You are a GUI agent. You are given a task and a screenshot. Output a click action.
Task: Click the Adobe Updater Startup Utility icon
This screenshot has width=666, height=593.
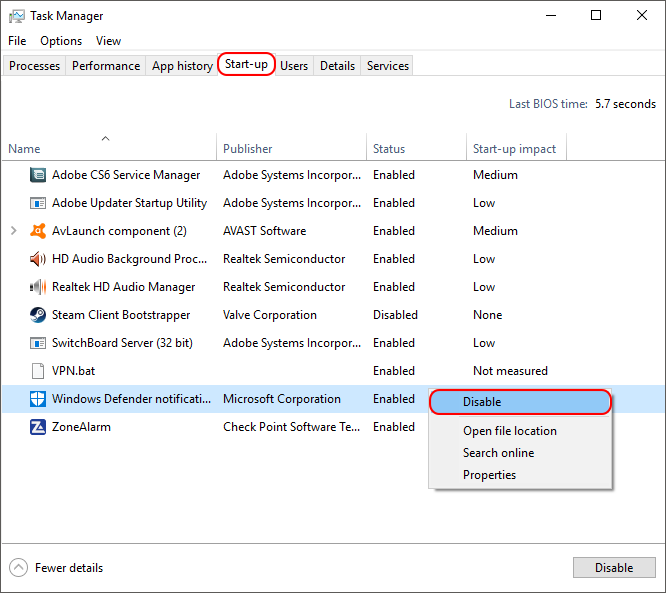38,203
